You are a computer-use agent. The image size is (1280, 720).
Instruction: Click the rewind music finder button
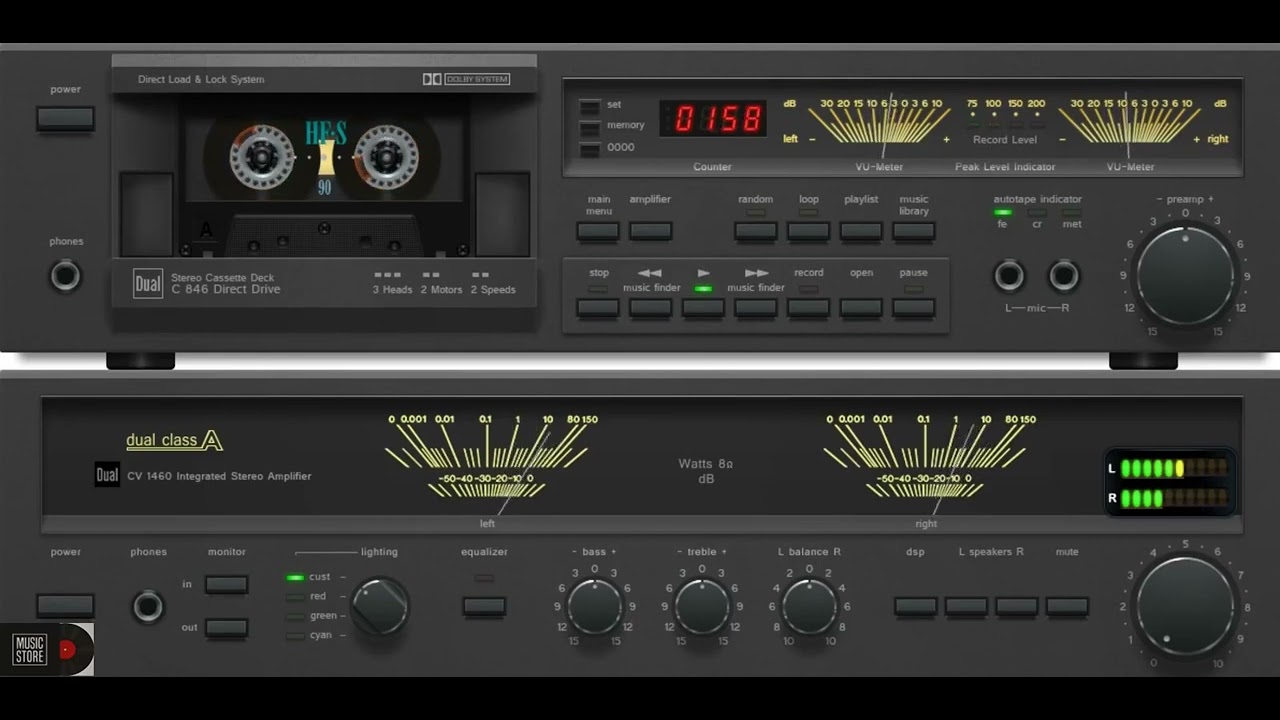tap(650, 307)
